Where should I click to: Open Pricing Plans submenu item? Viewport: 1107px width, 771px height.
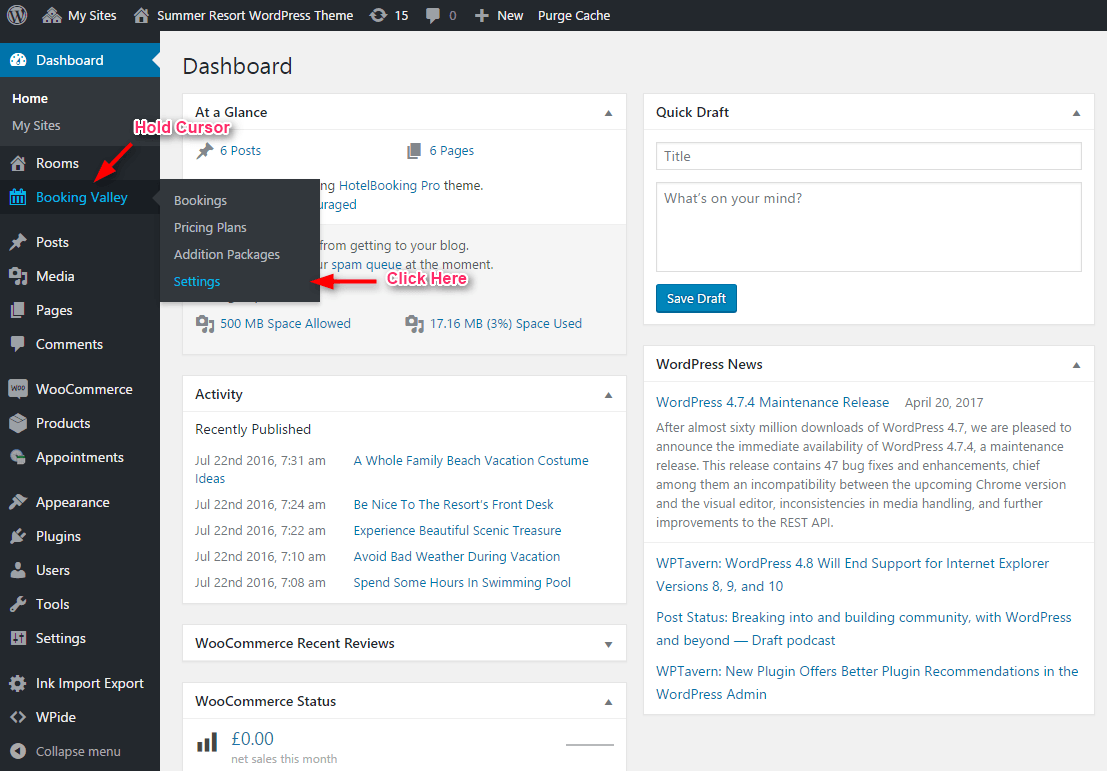click(x=210, y=227)
